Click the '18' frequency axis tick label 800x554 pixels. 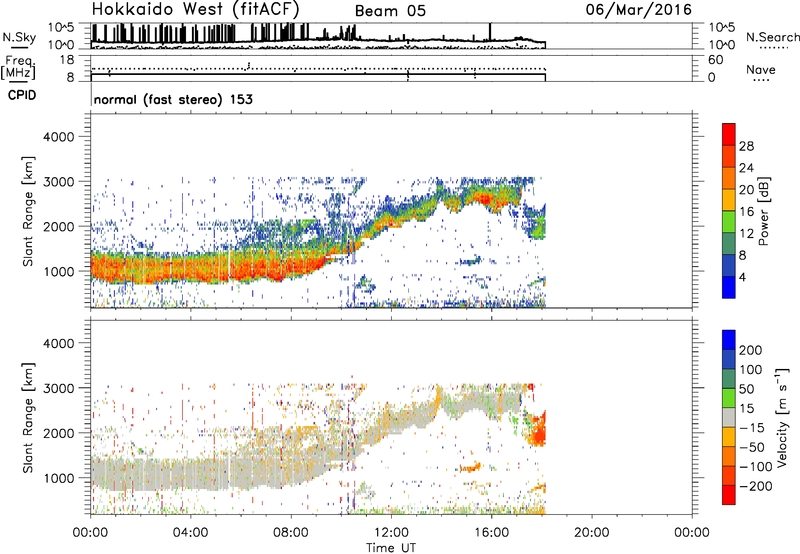[67, 59]
